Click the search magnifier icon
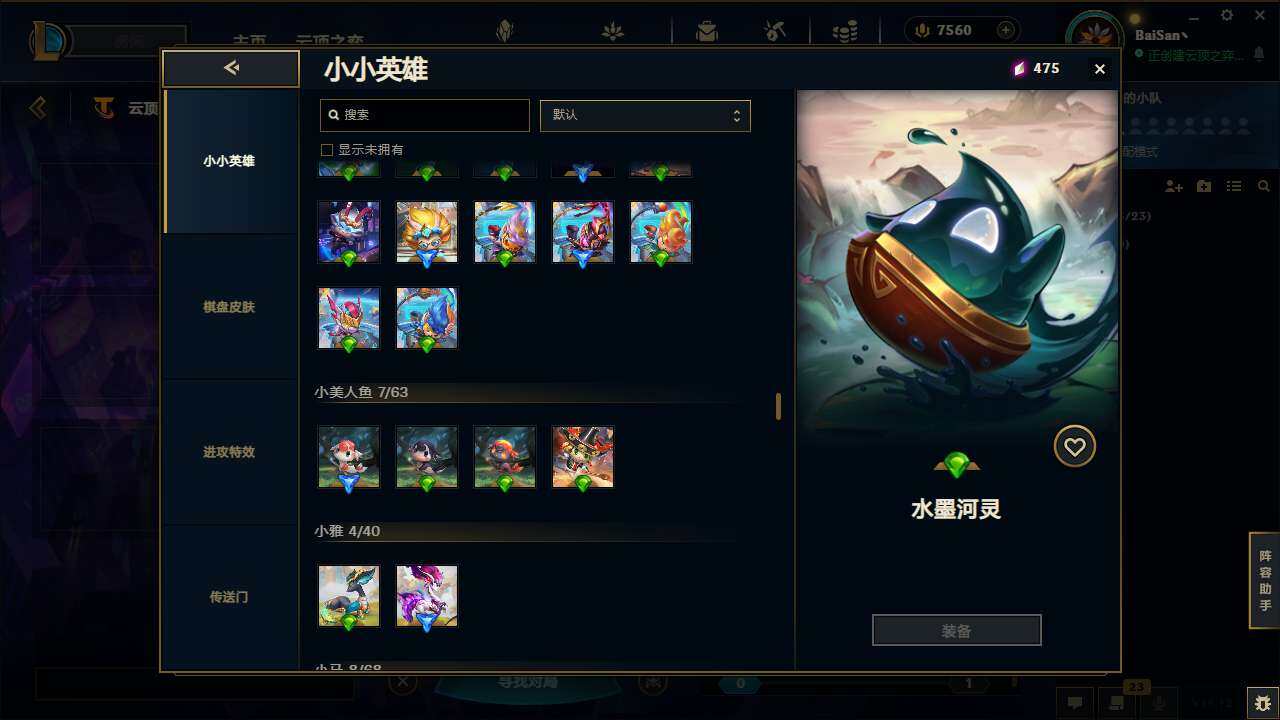 click(333, 115)
